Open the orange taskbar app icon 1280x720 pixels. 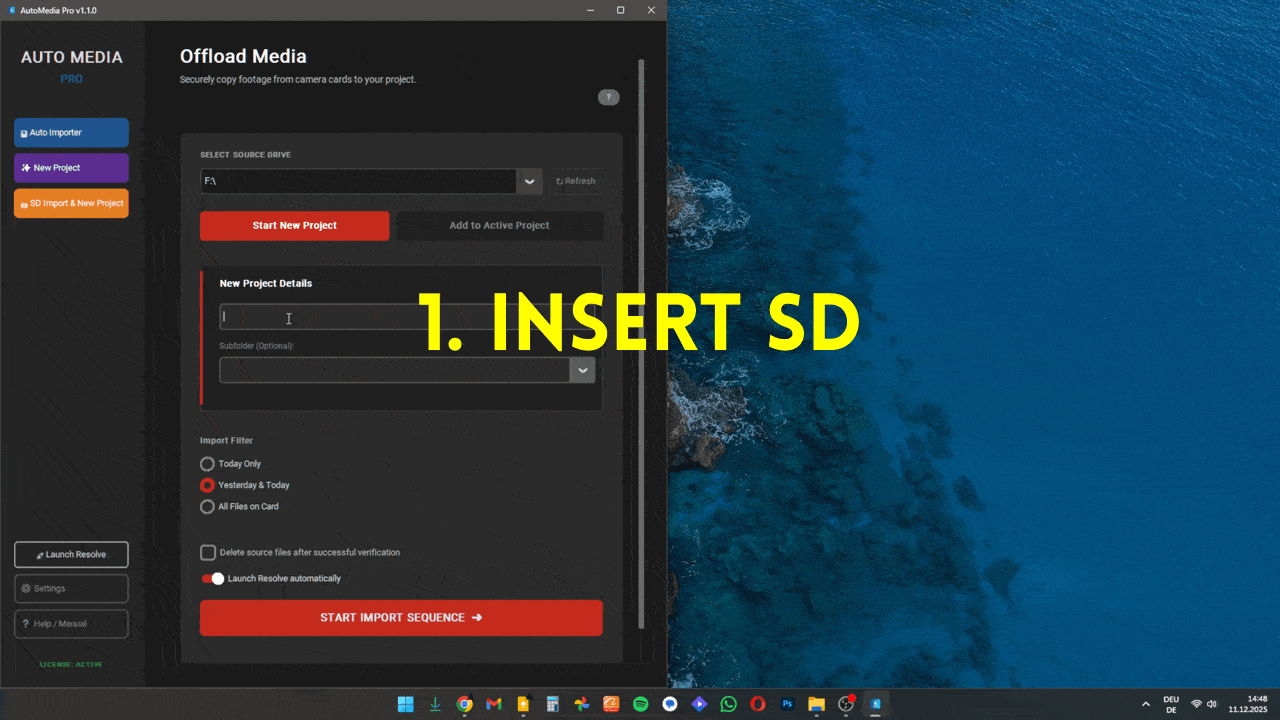[611, 704]
